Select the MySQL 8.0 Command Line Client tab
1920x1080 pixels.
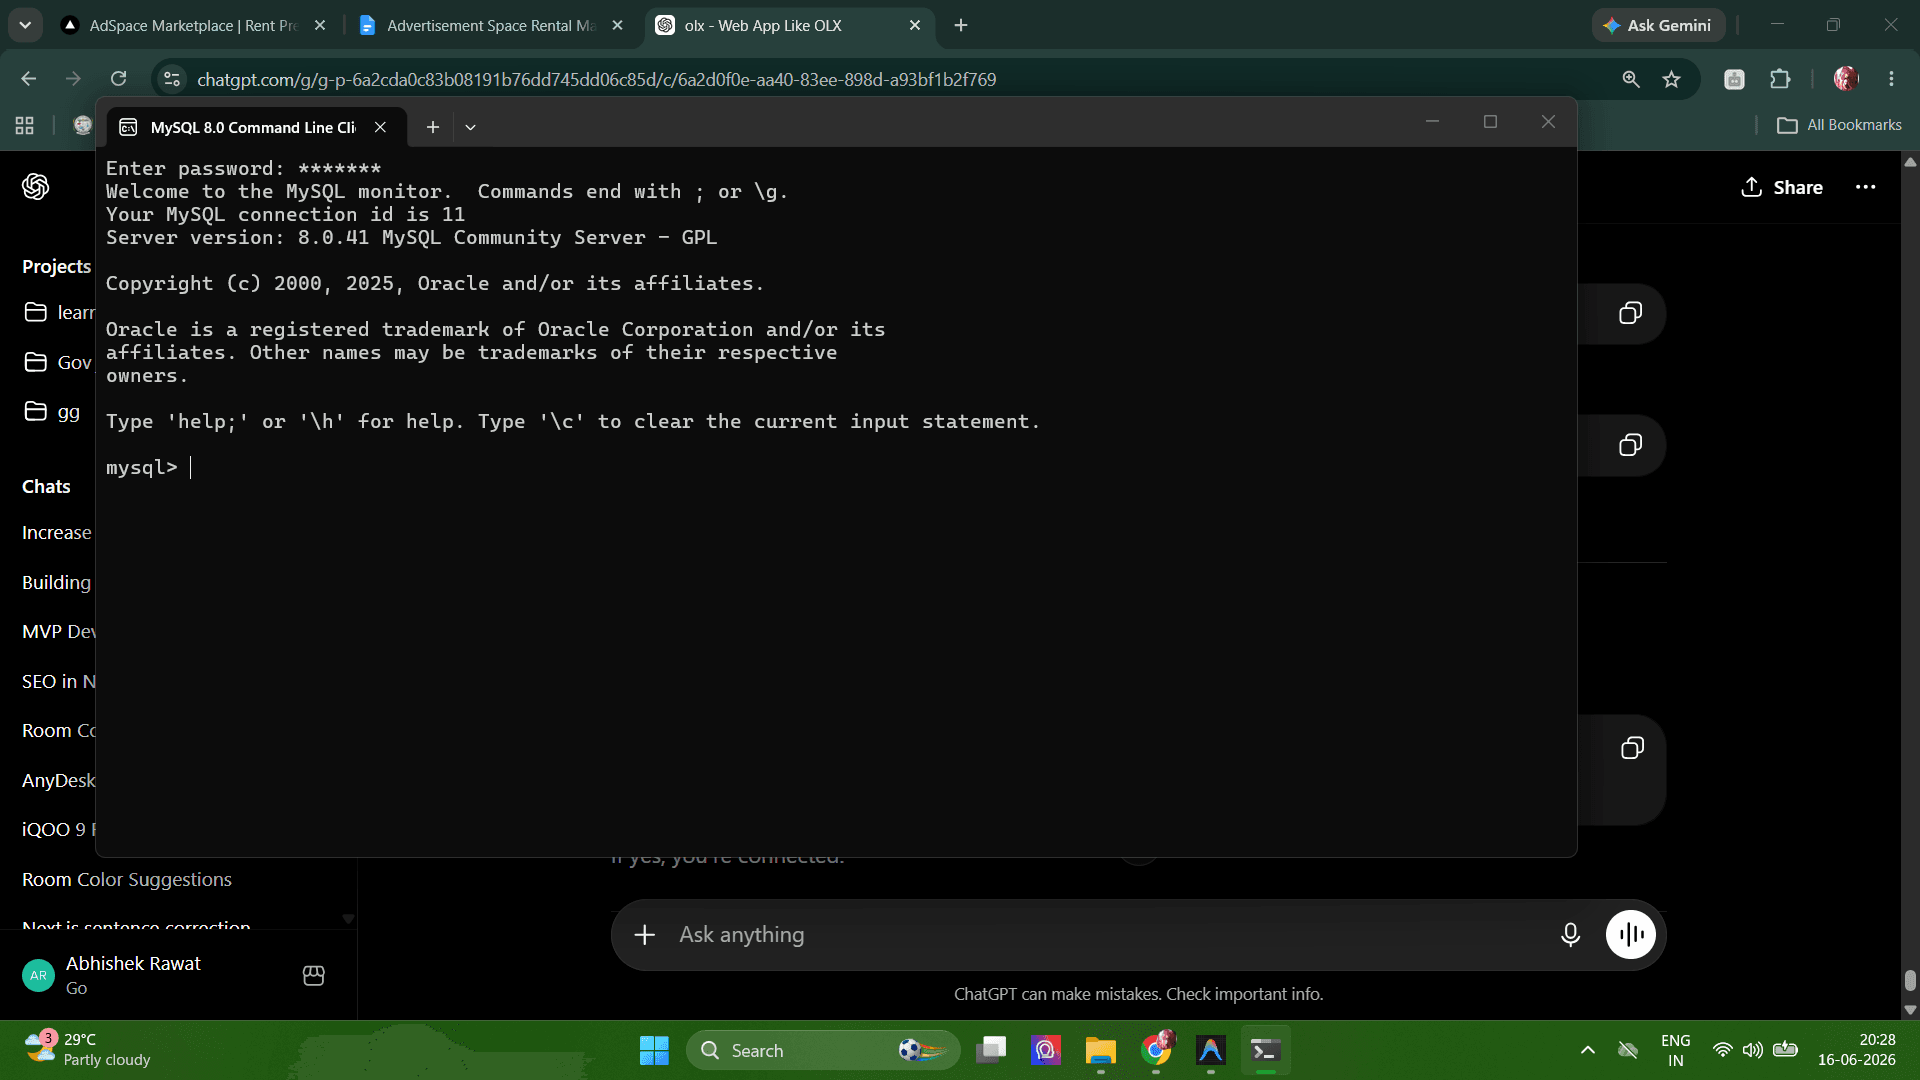pyautogui.click(x=255, y=127)
